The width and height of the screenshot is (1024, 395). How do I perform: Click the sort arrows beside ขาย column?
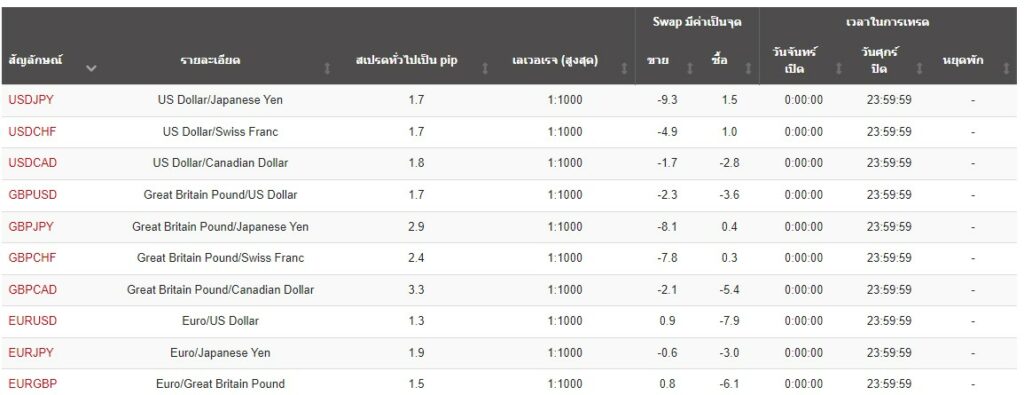point(689,67)
